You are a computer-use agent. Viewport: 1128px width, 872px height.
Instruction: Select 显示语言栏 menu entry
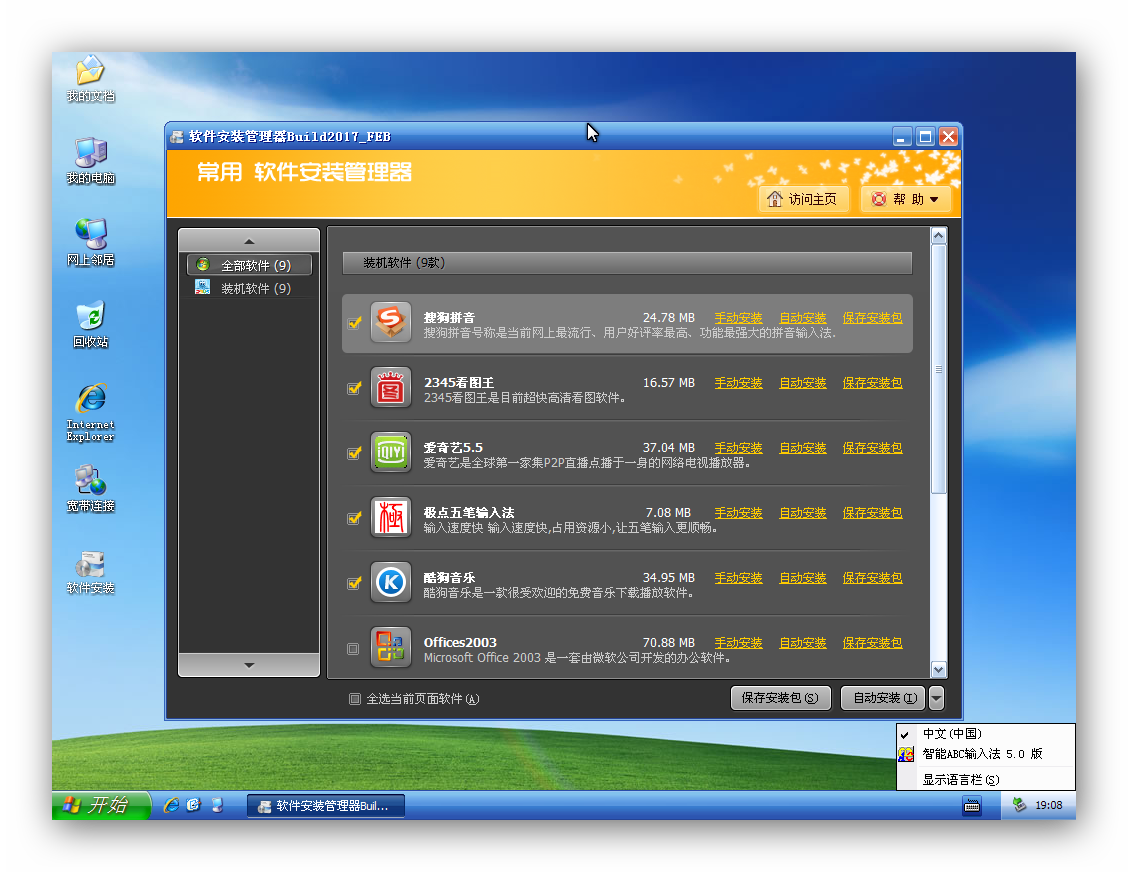[986, 780]
